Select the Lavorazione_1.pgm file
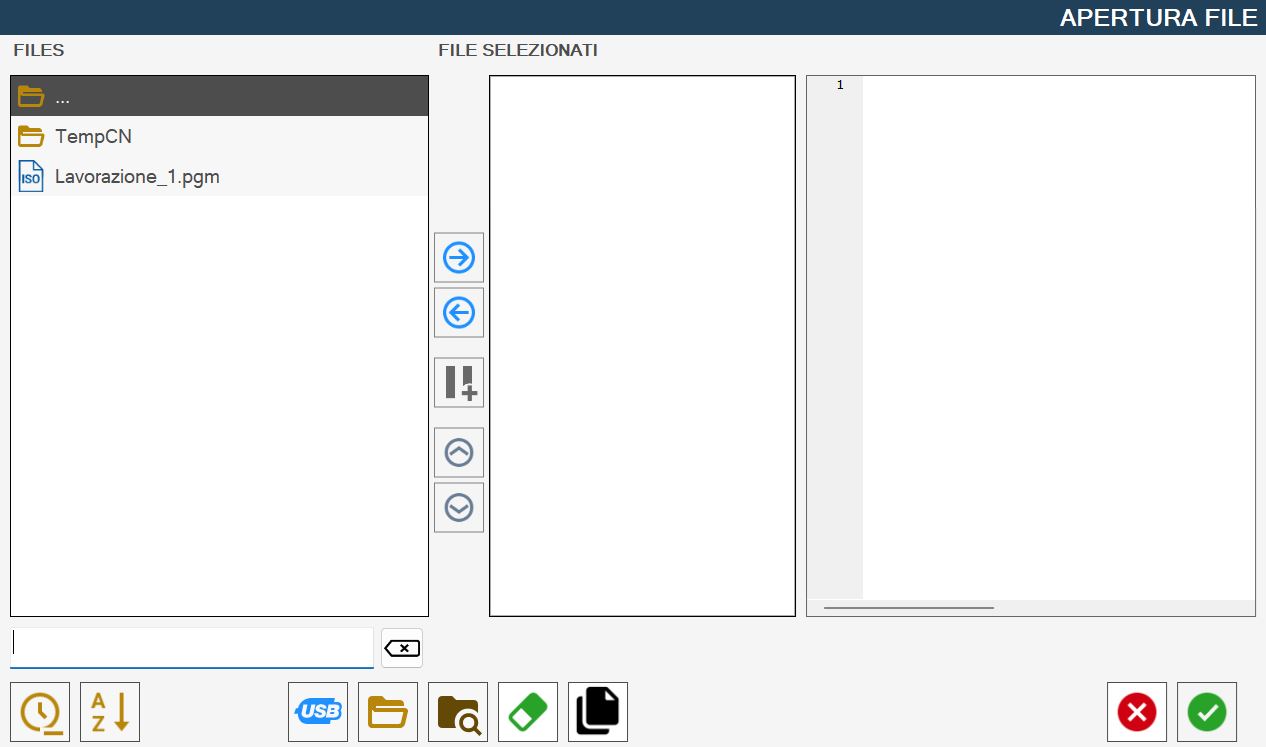Viewport: 1266px width, 747px height. click(x=219, y=176)
